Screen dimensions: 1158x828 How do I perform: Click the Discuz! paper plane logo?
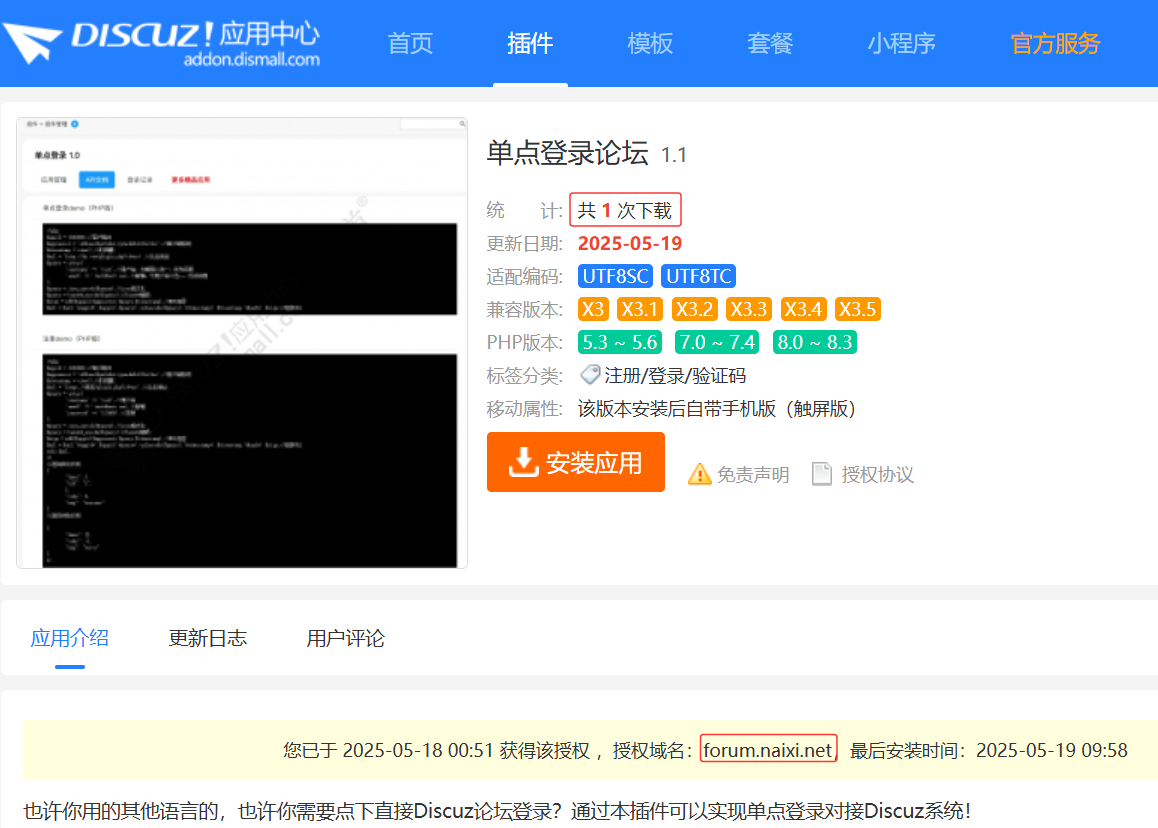coord(32,43)
